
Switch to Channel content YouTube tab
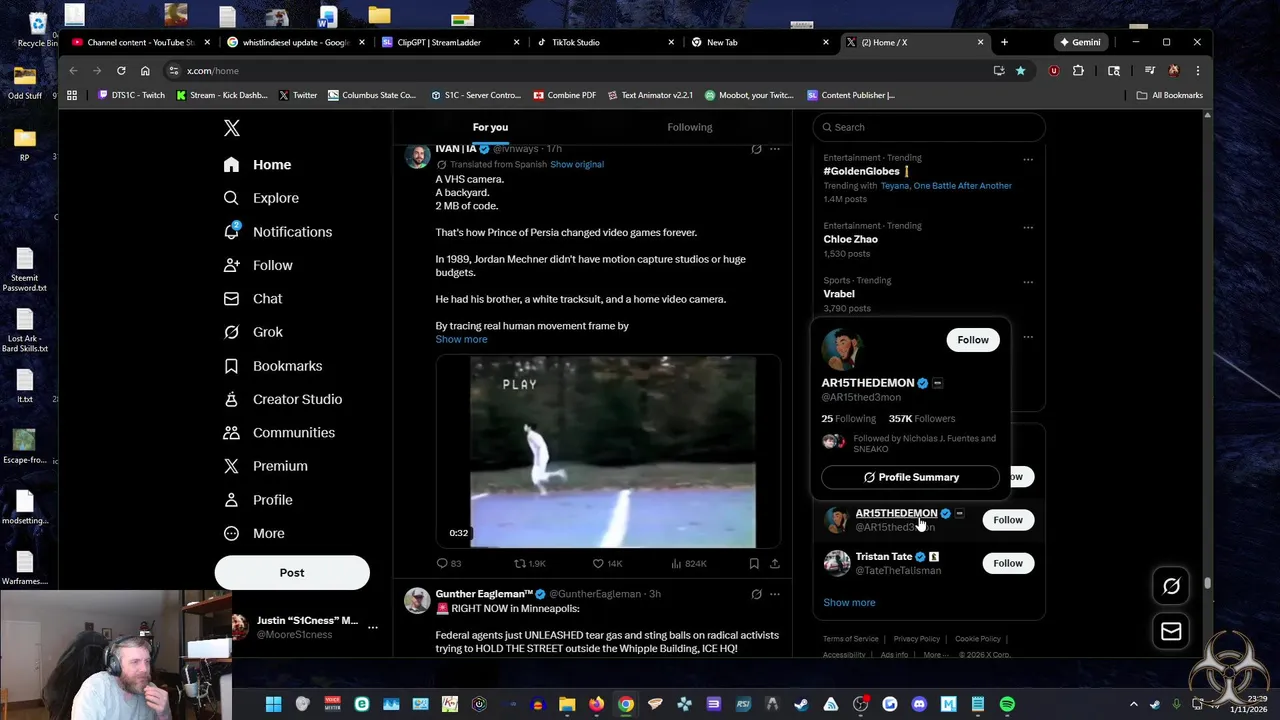coord(140,42)
